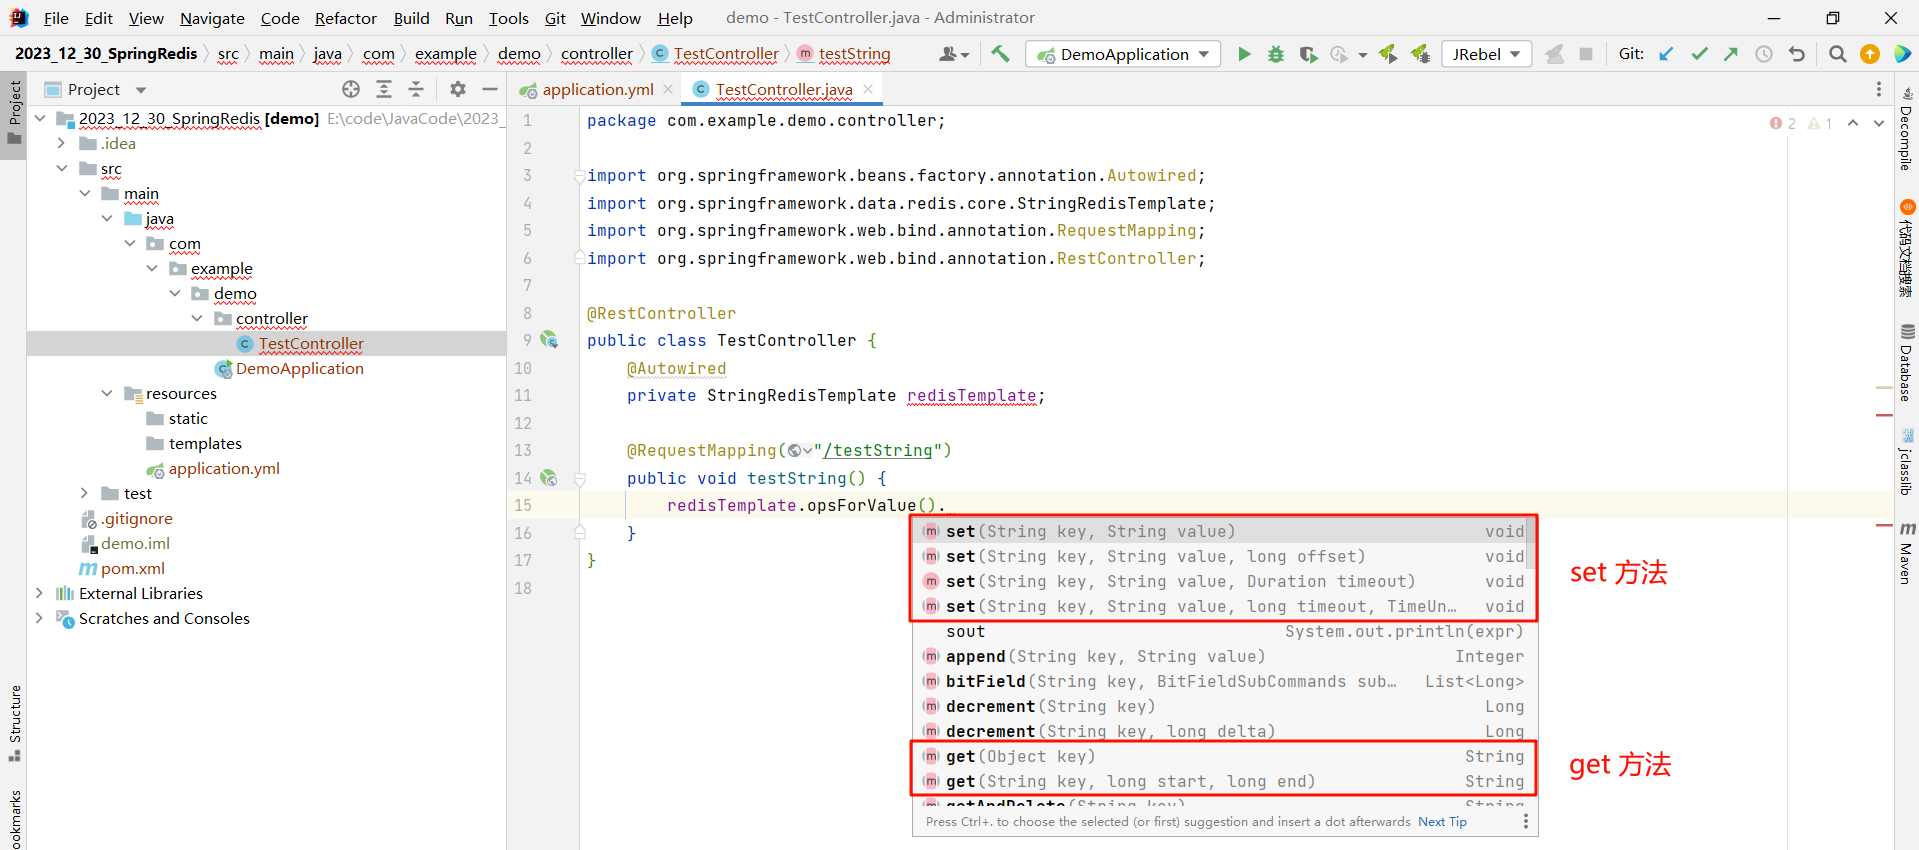This screenshot has width=1919, height=850.
Task: Collapse the resources folder
Action: pos(107,393)
